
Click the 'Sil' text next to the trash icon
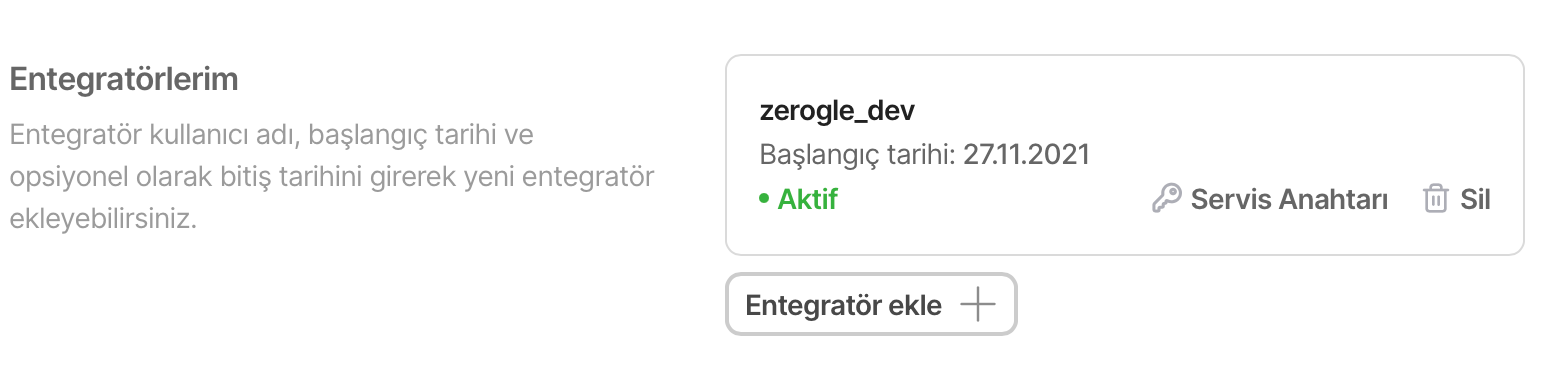1475,199
